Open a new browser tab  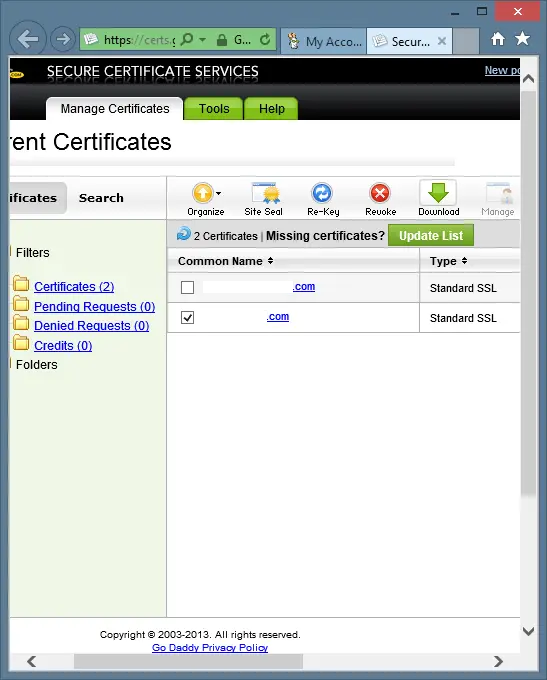[x=465, y=41]
